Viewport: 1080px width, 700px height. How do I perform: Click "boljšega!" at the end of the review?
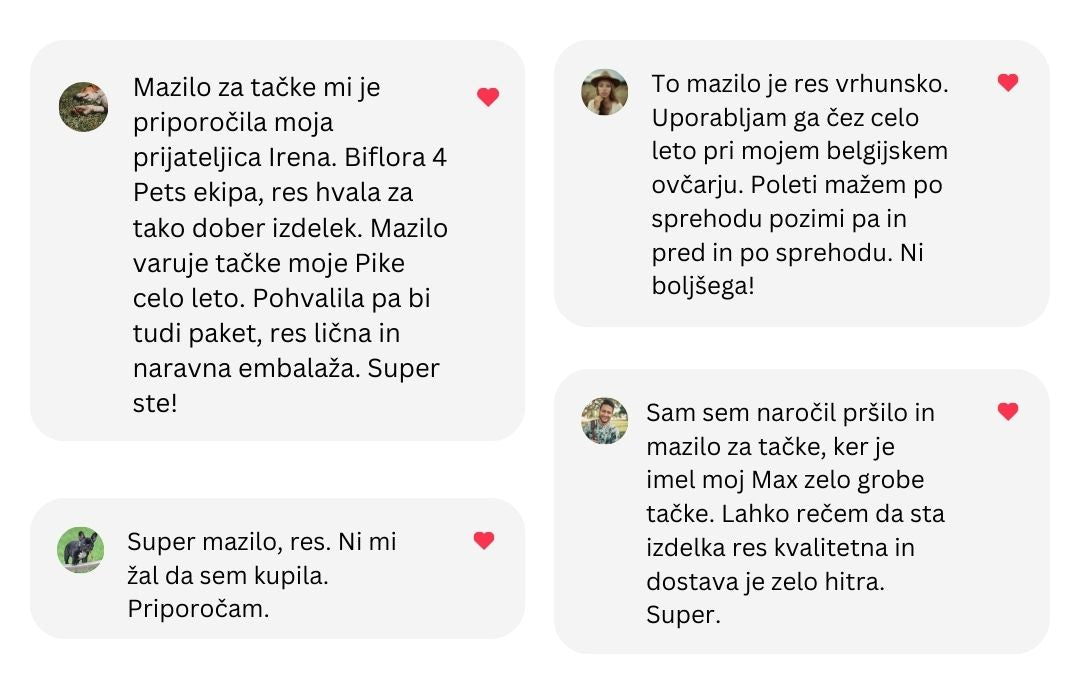(x=703, y=287)
